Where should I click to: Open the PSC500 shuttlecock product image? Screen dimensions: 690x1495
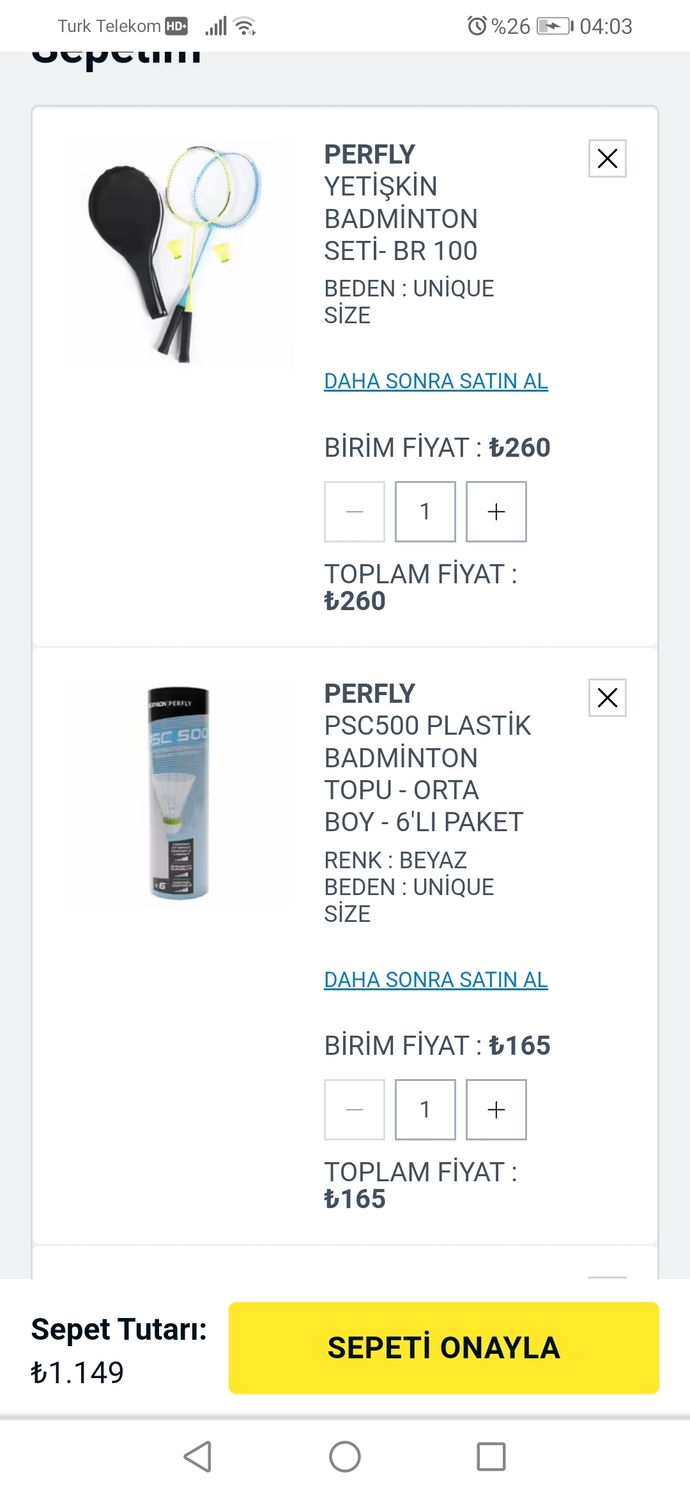180,792
